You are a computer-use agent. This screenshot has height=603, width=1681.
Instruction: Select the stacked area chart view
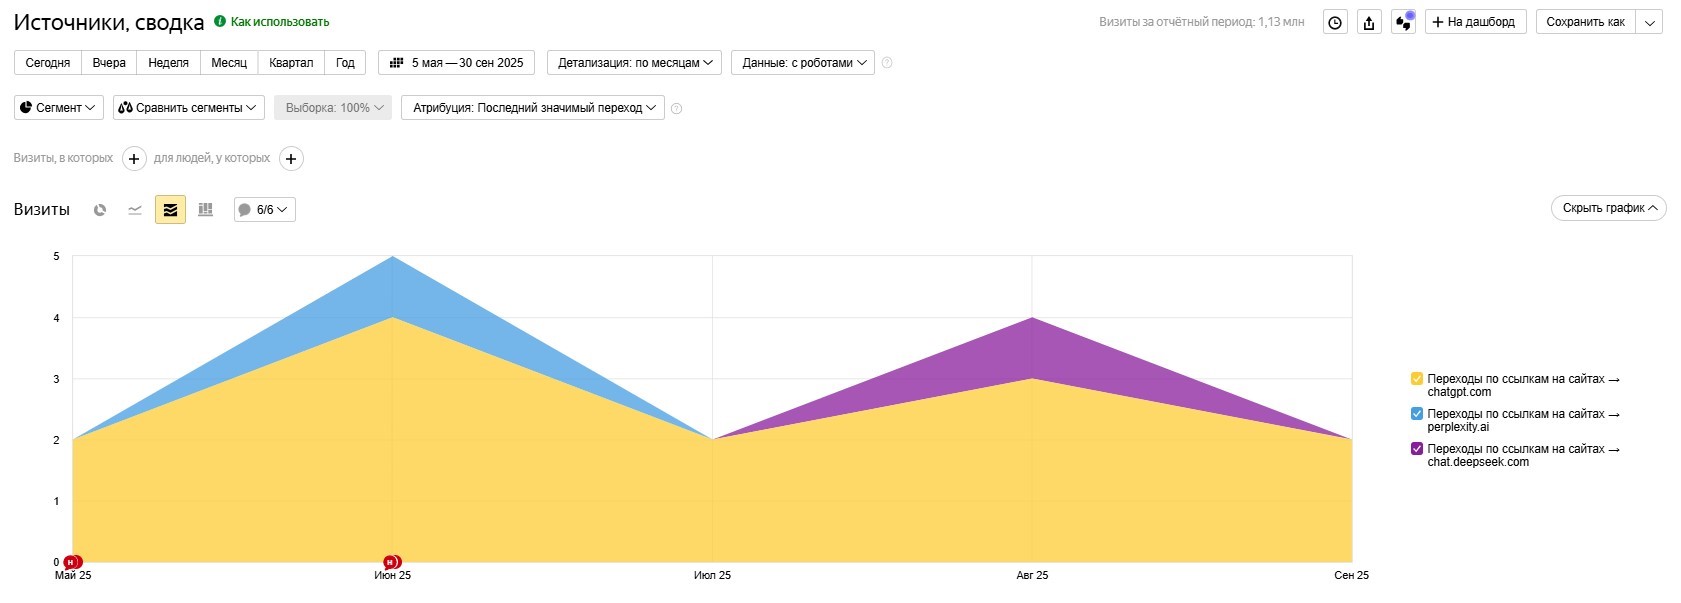tap(170, 210)
